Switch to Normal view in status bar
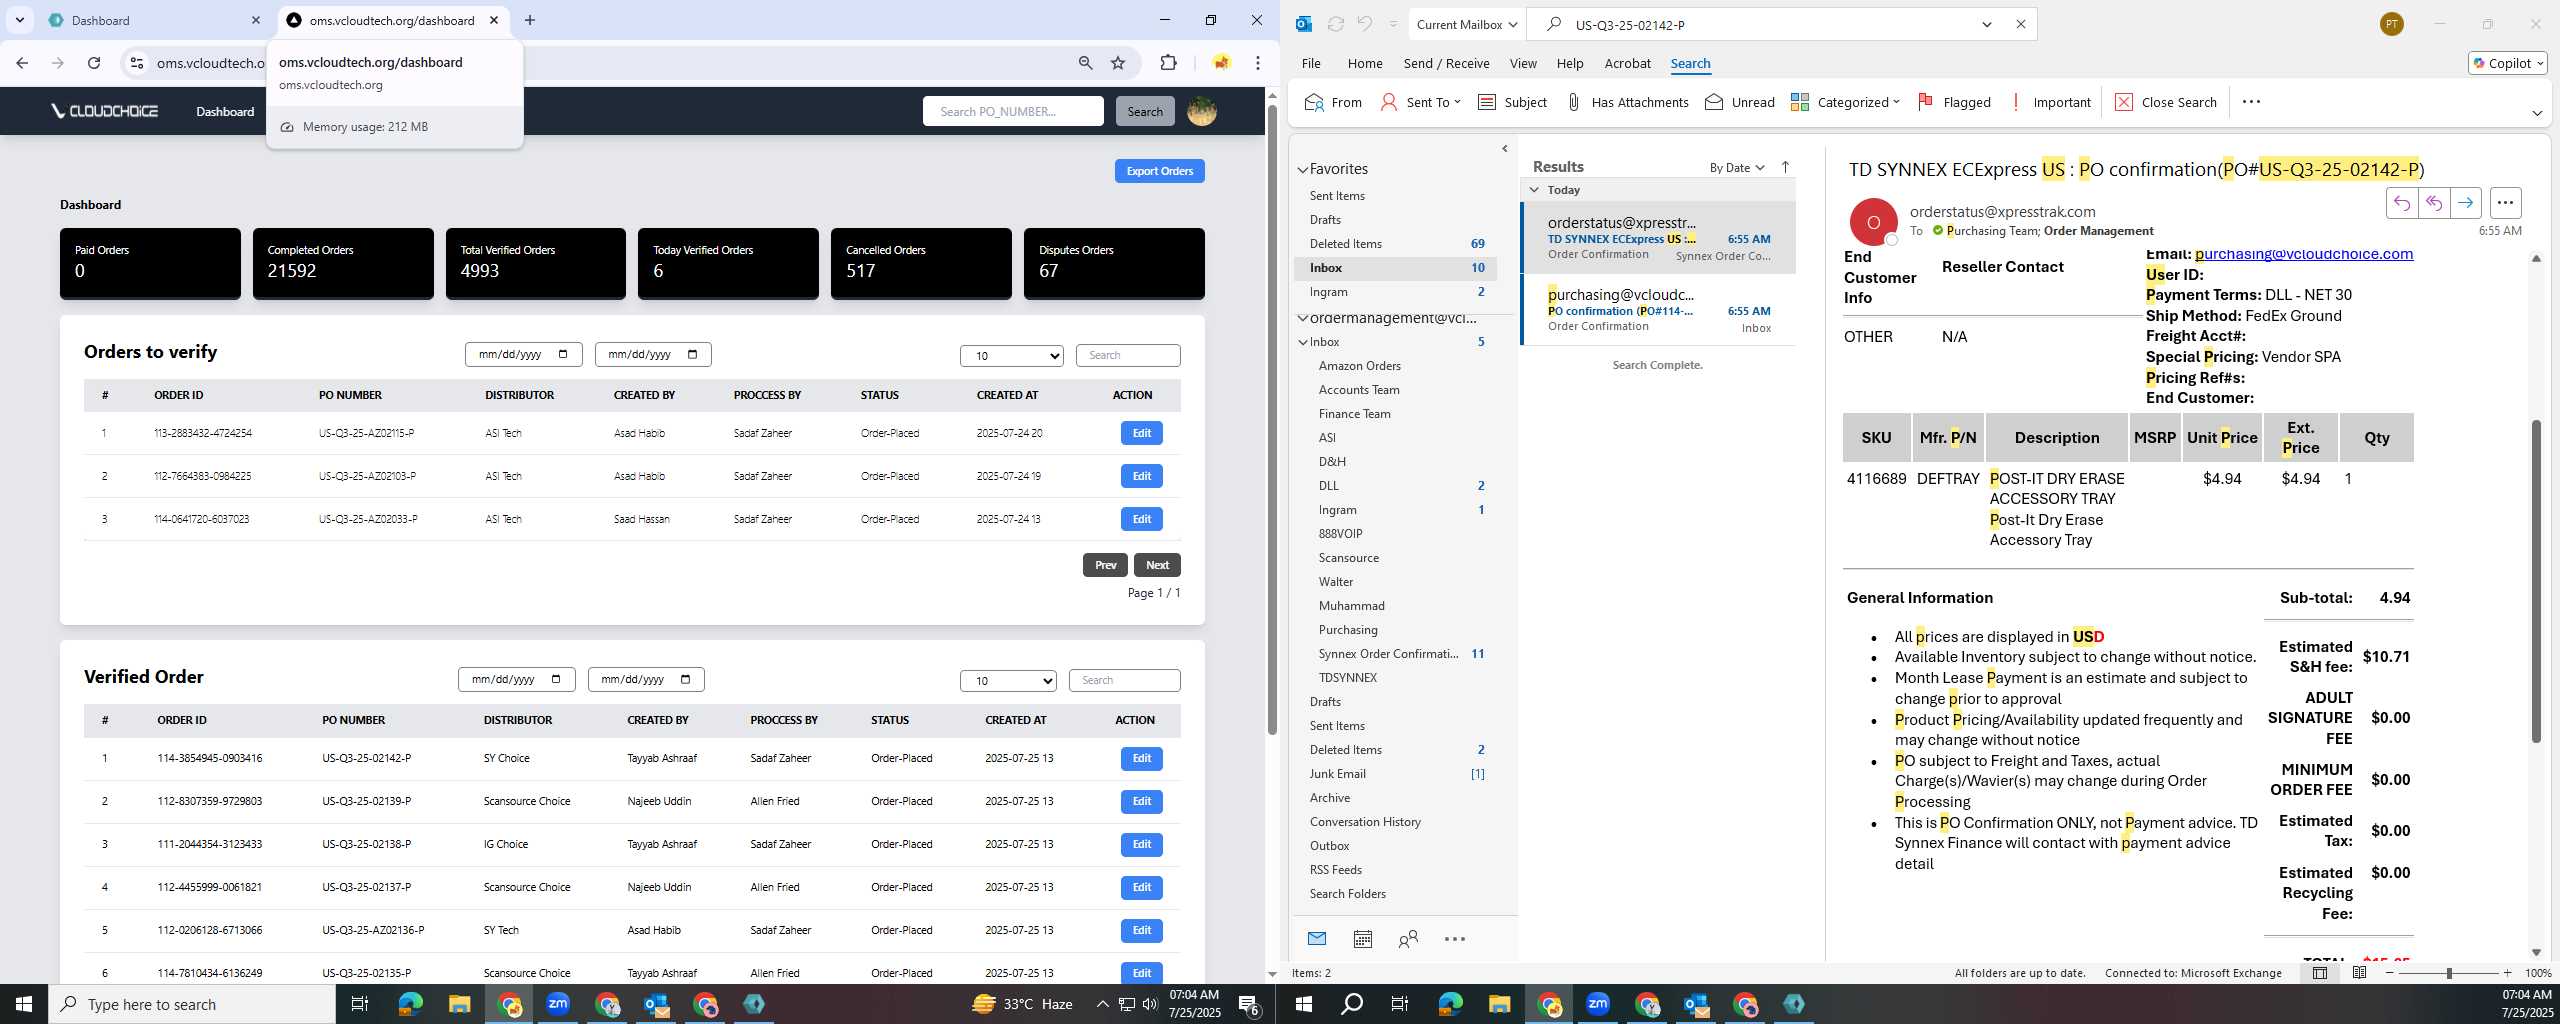This screenshot has height=1024, width=2560. [x=2320, y=973]
